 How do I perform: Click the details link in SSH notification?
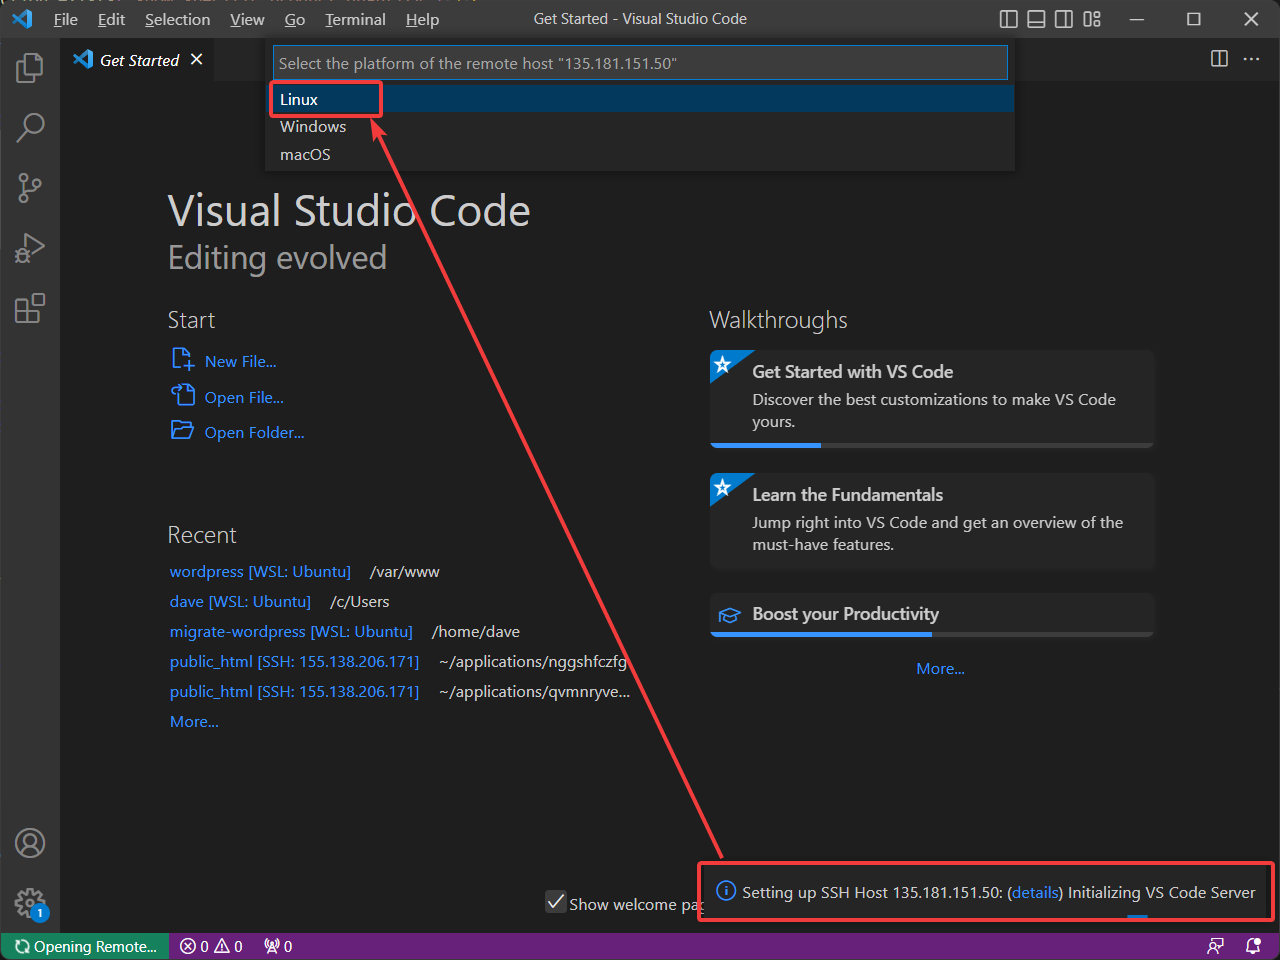pos(1035,892)
